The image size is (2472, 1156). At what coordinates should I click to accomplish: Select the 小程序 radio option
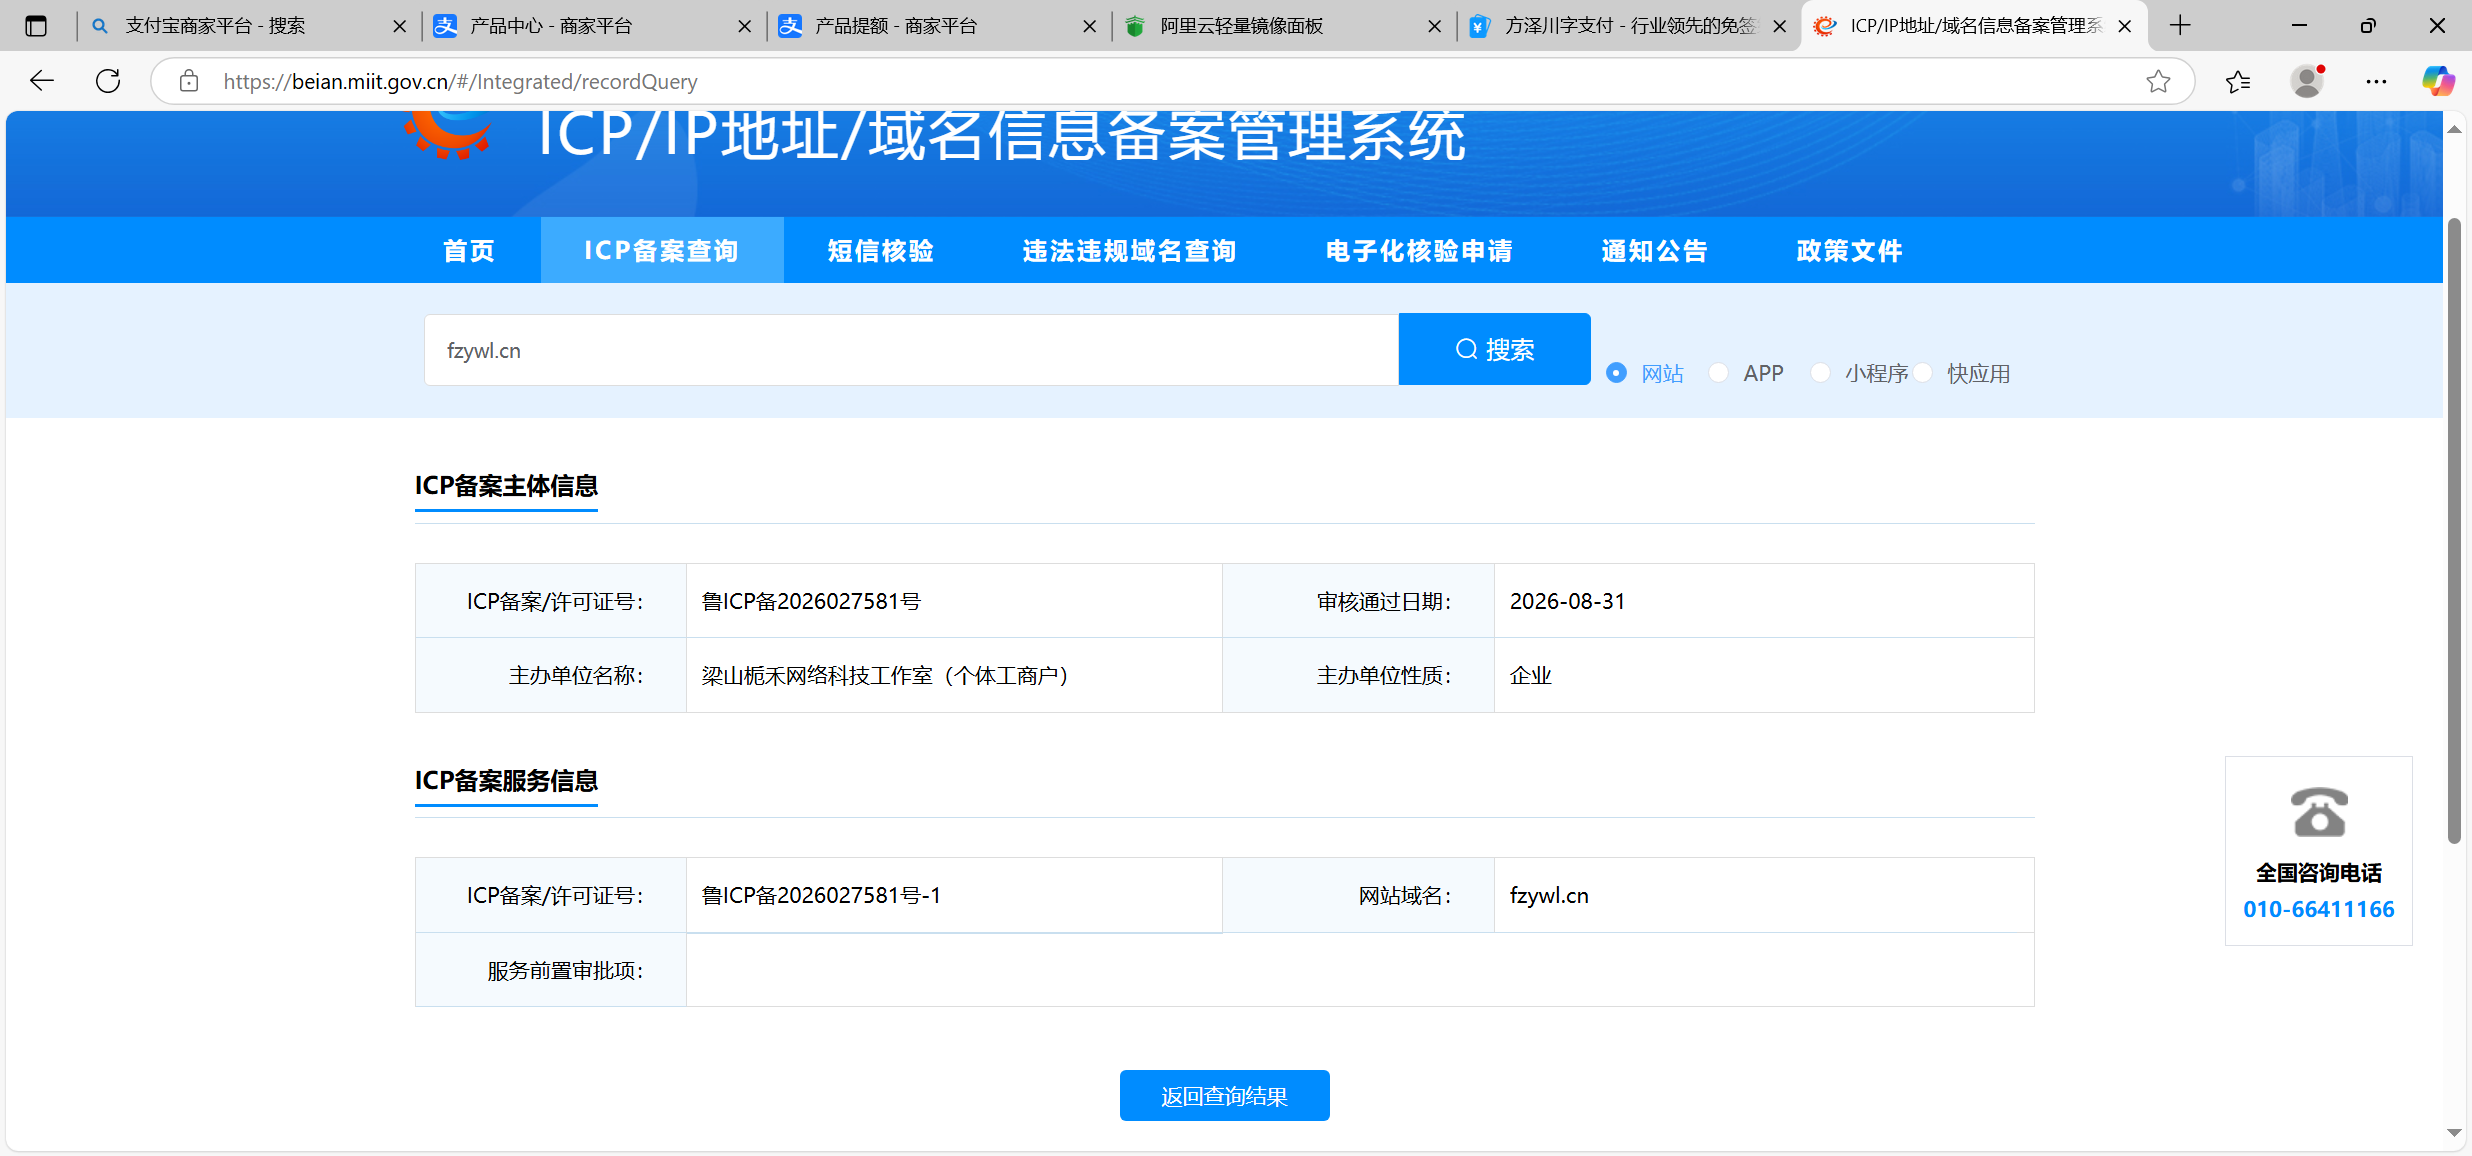coord(1820,373)
